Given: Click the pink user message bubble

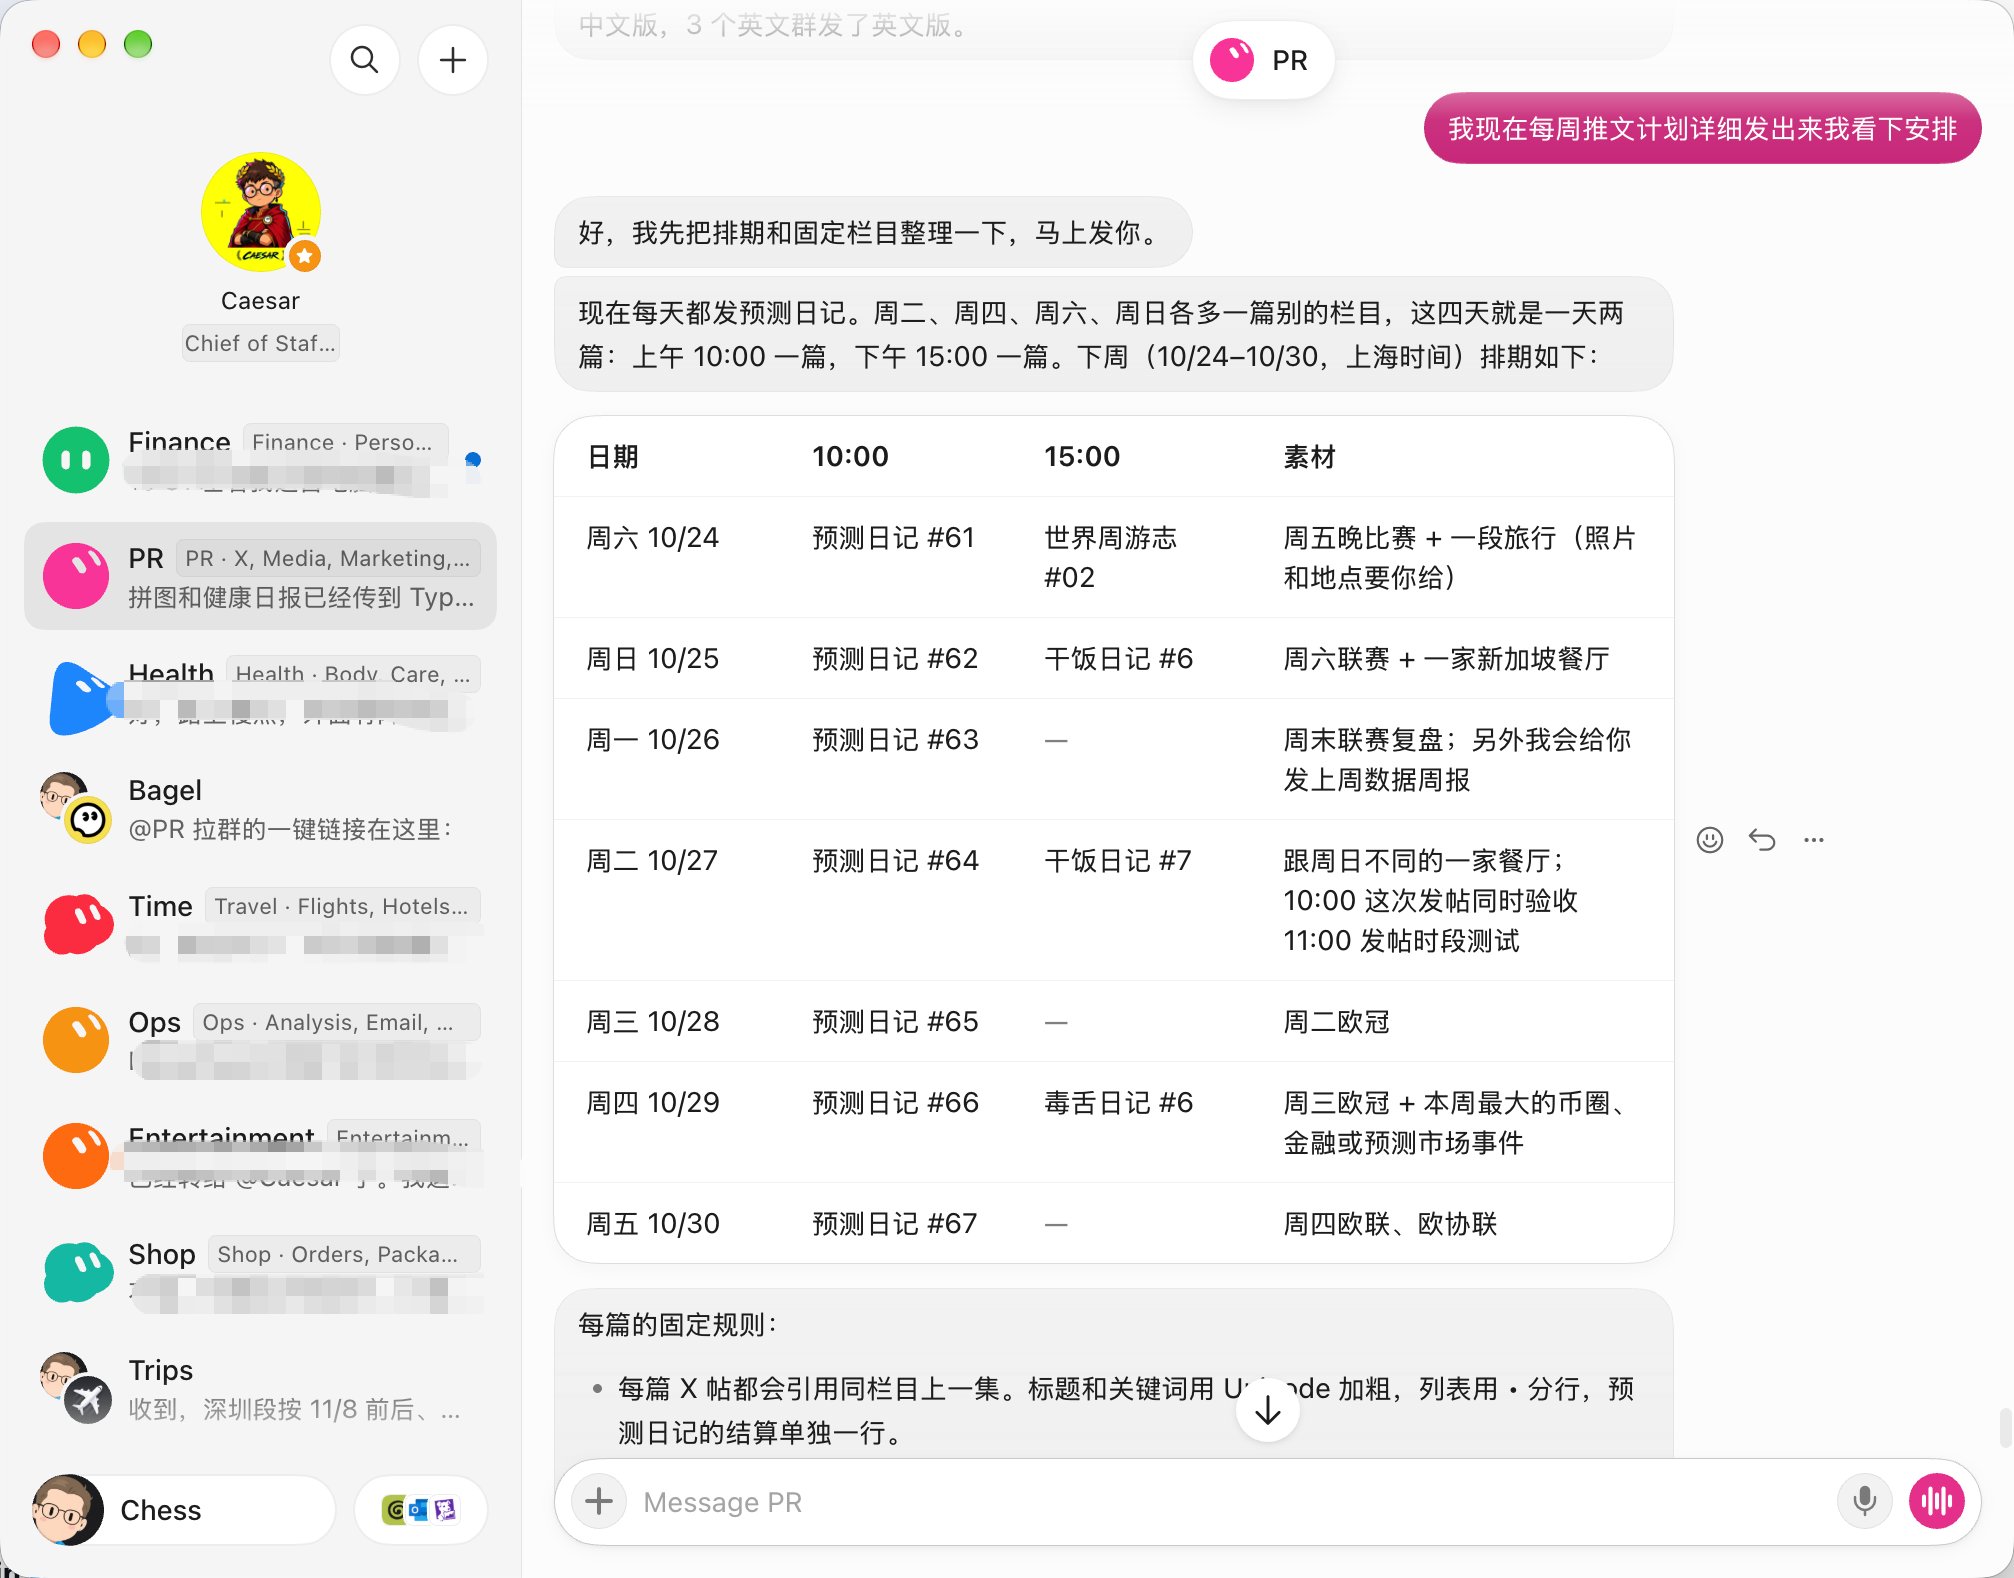Looking at the screenshot, I should (x=1702, y=128).
